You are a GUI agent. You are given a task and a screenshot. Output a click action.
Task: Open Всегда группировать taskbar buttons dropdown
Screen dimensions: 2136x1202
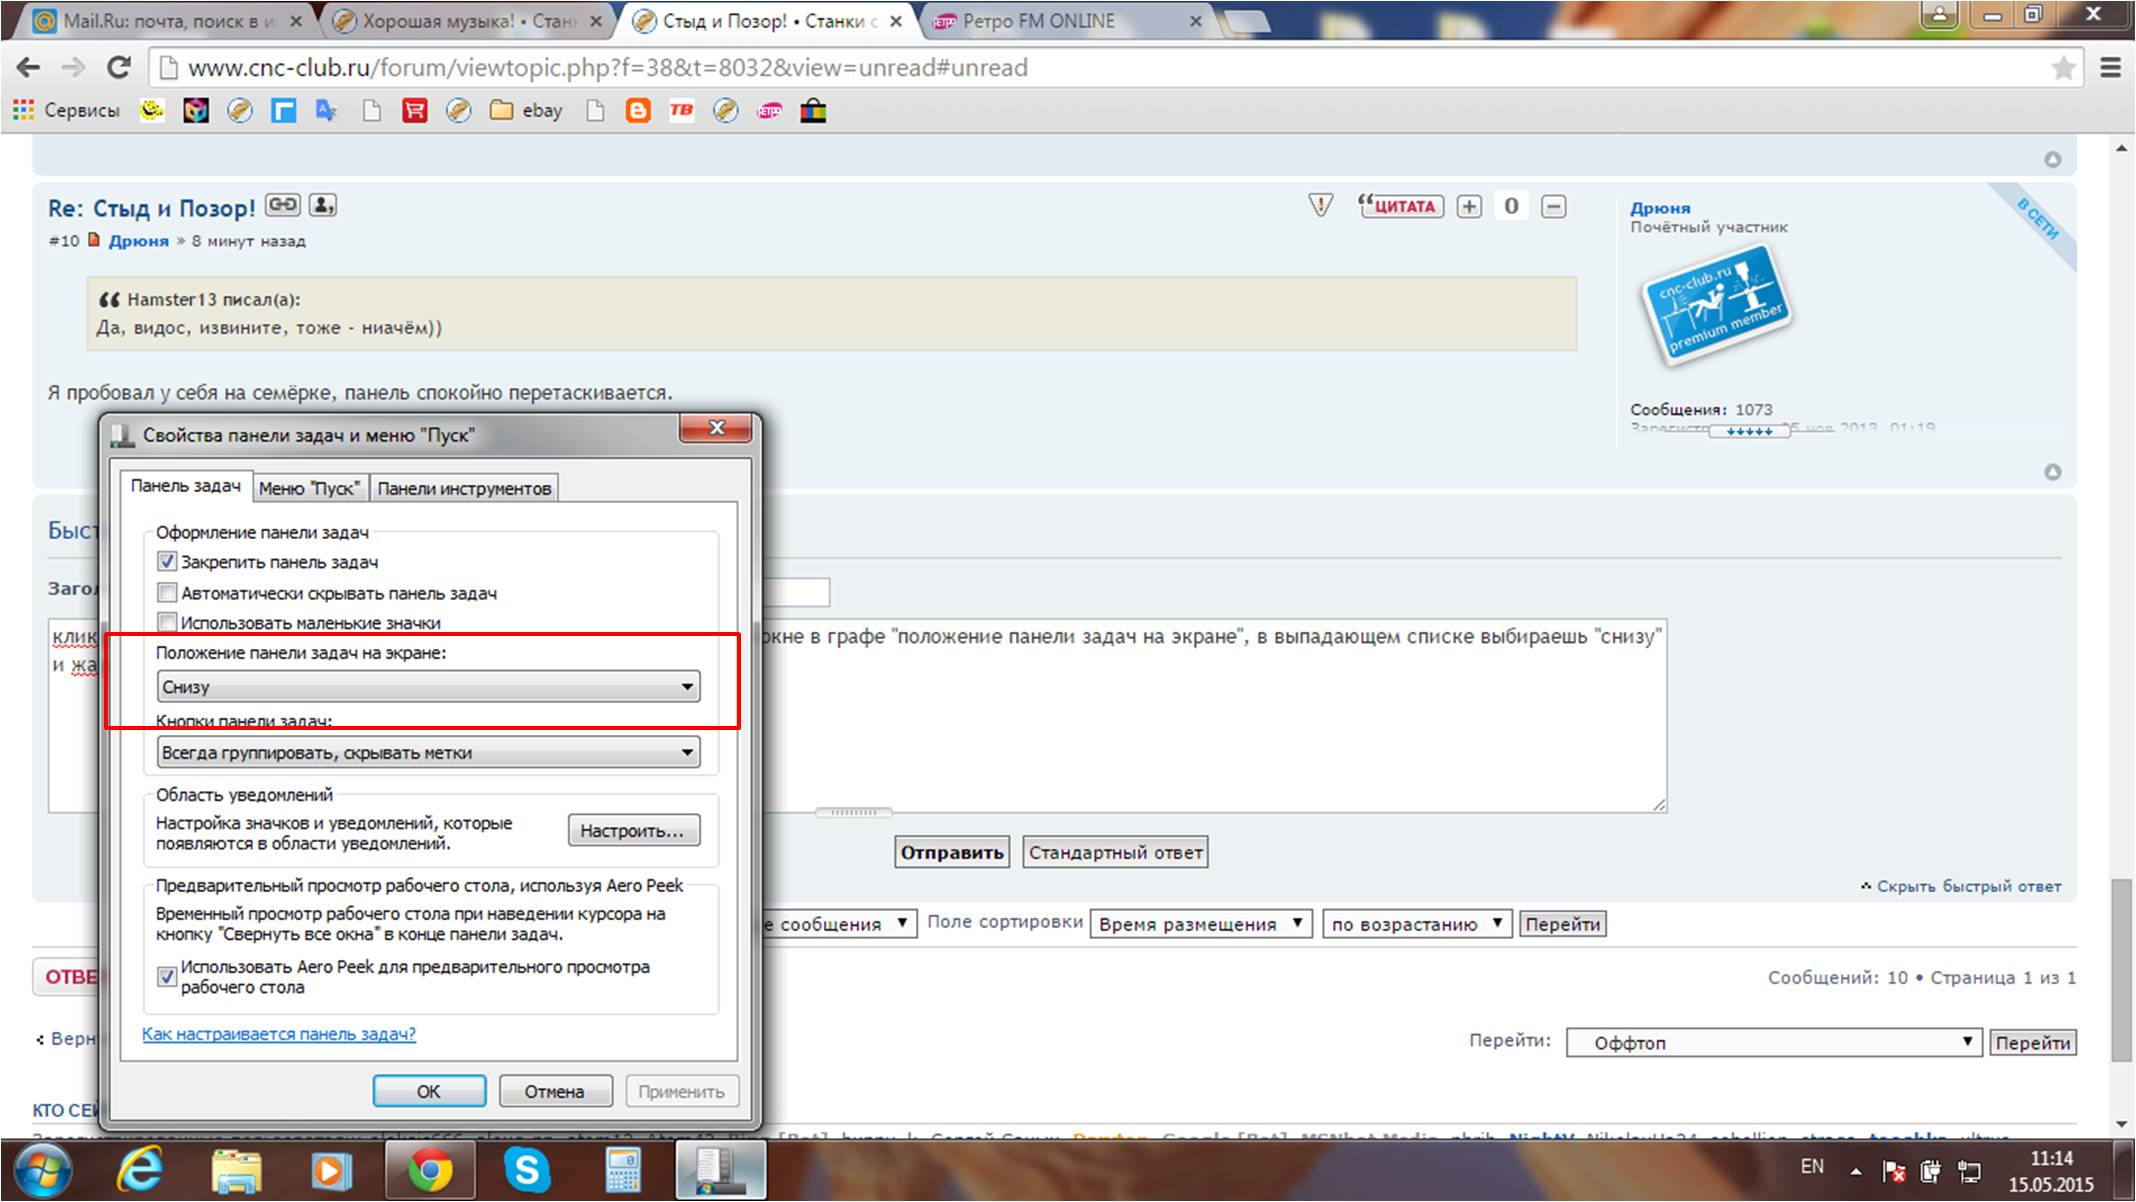point(428,752)
